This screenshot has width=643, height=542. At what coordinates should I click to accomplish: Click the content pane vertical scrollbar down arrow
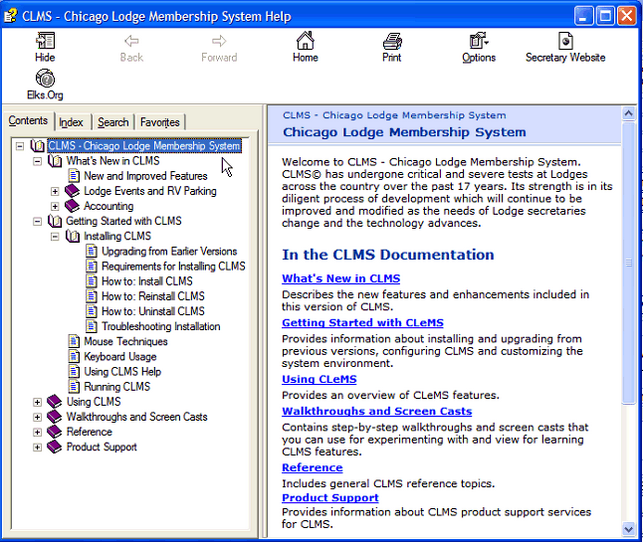click(629, 529)
